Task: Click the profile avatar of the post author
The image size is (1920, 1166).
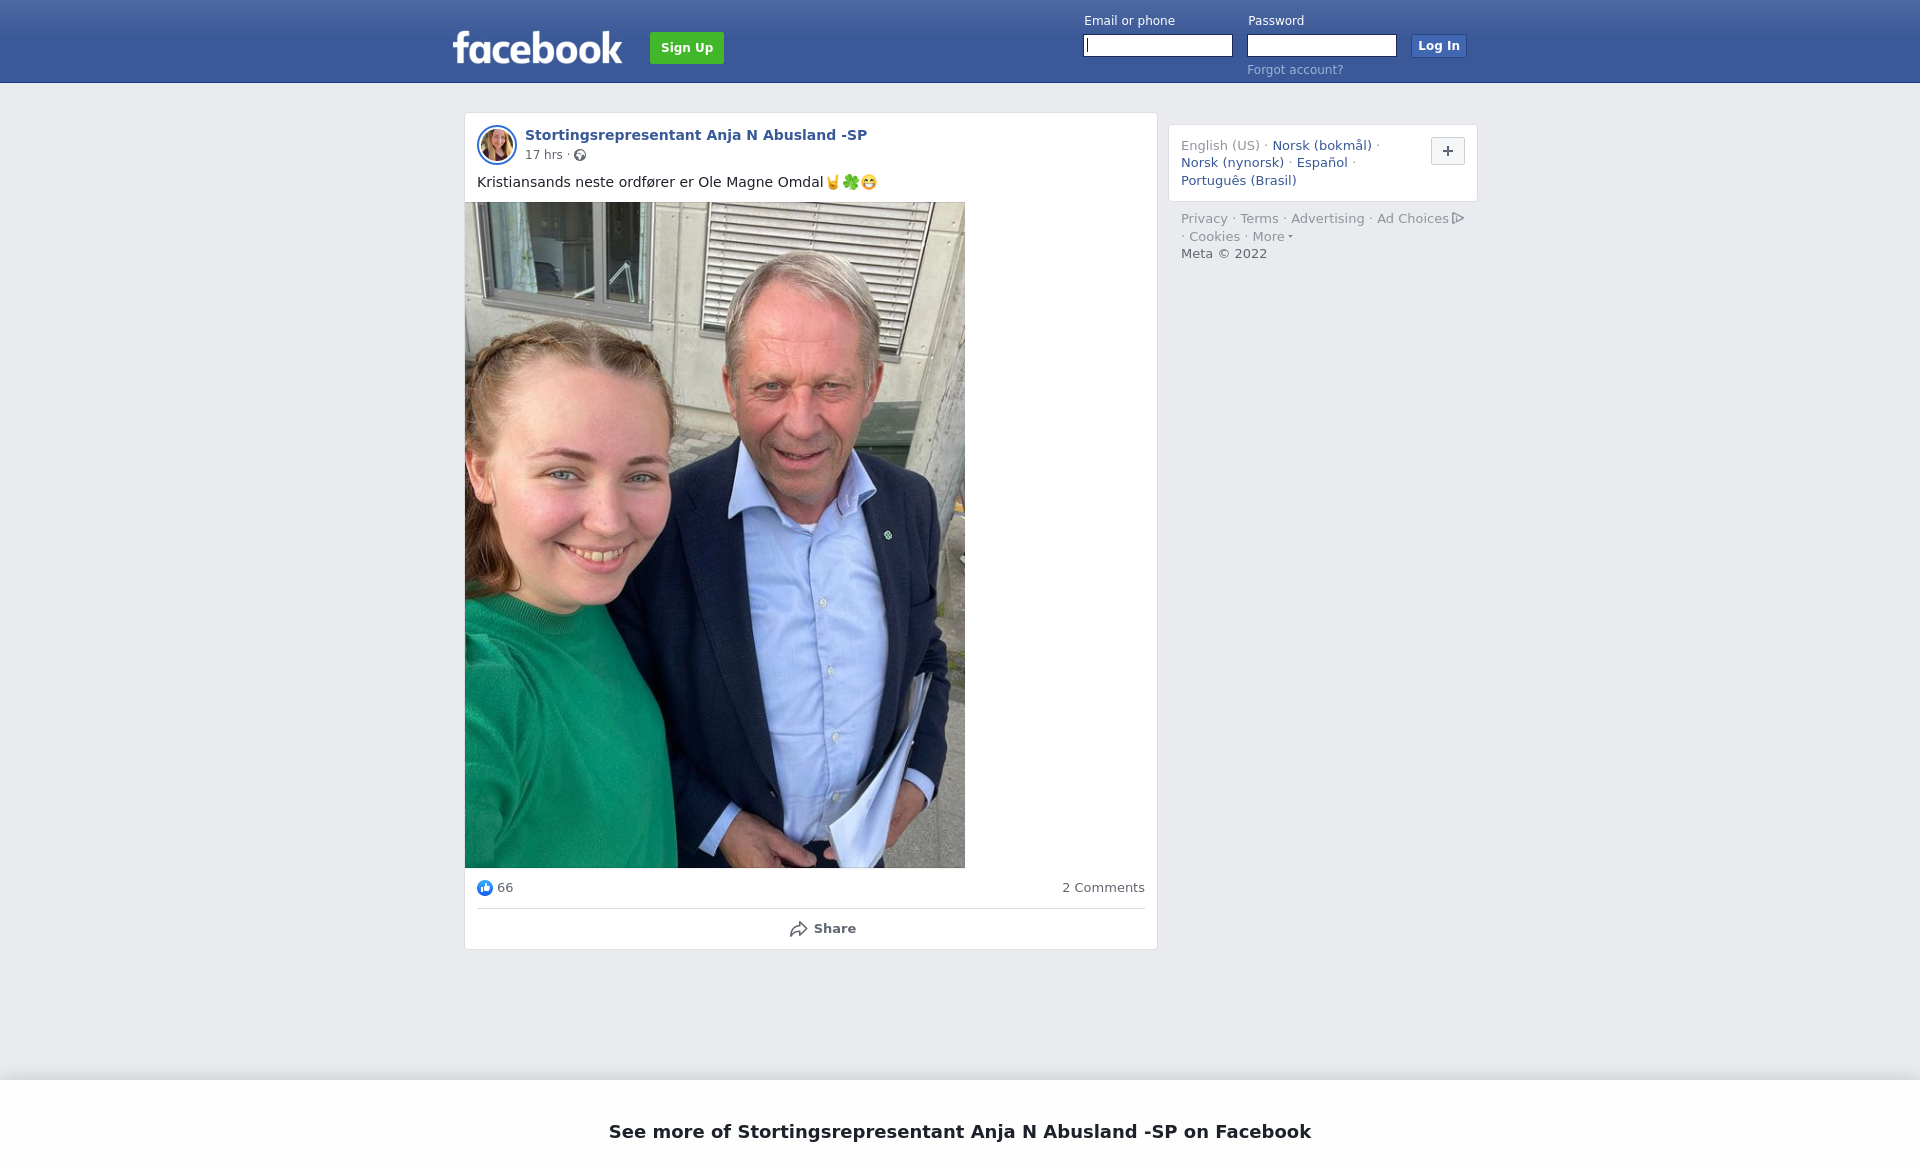Action: tap(496, 145)
